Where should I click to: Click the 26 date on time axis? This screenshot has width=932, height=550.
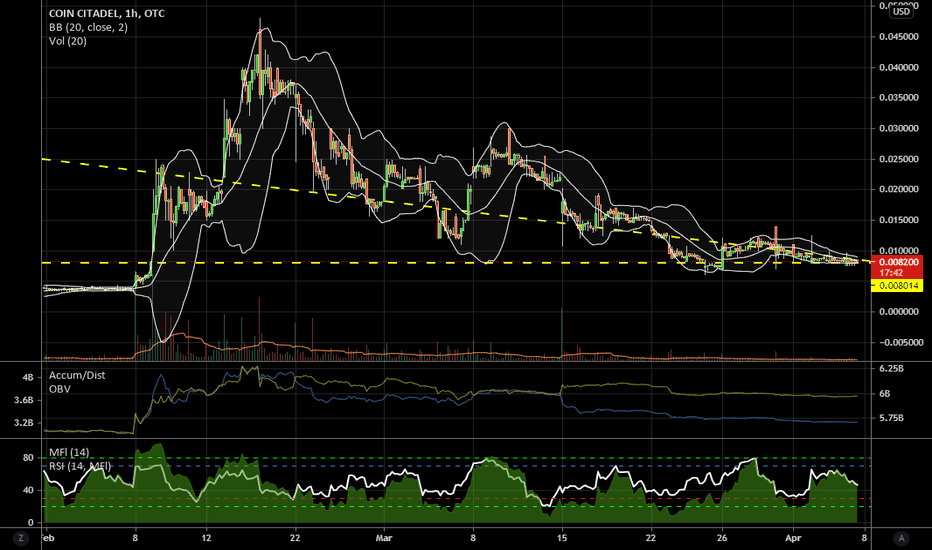click(x=722, y=538)
